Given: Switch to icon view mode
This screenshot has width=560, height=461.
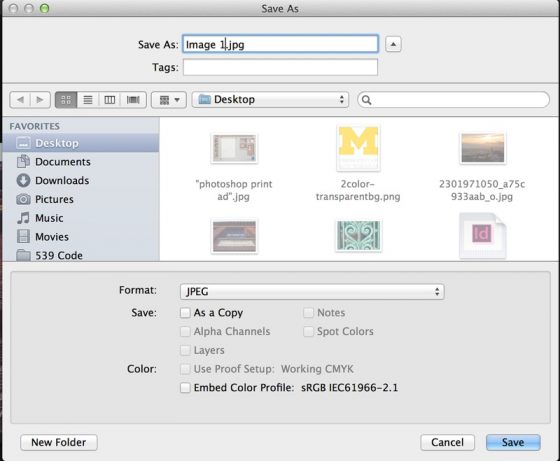Looking at the screenshot, I should 66,100.
